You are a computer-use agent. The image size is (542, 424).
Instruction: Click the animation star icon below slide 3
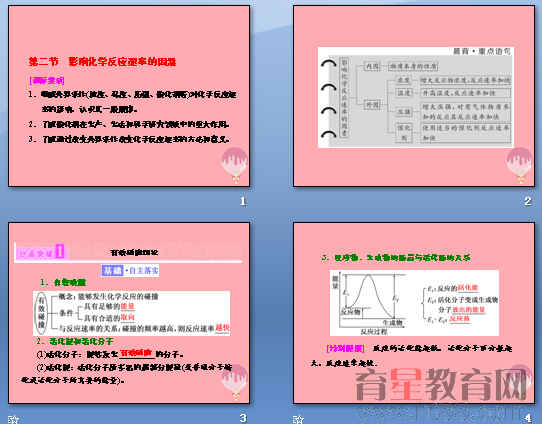[x=13, y=420]
